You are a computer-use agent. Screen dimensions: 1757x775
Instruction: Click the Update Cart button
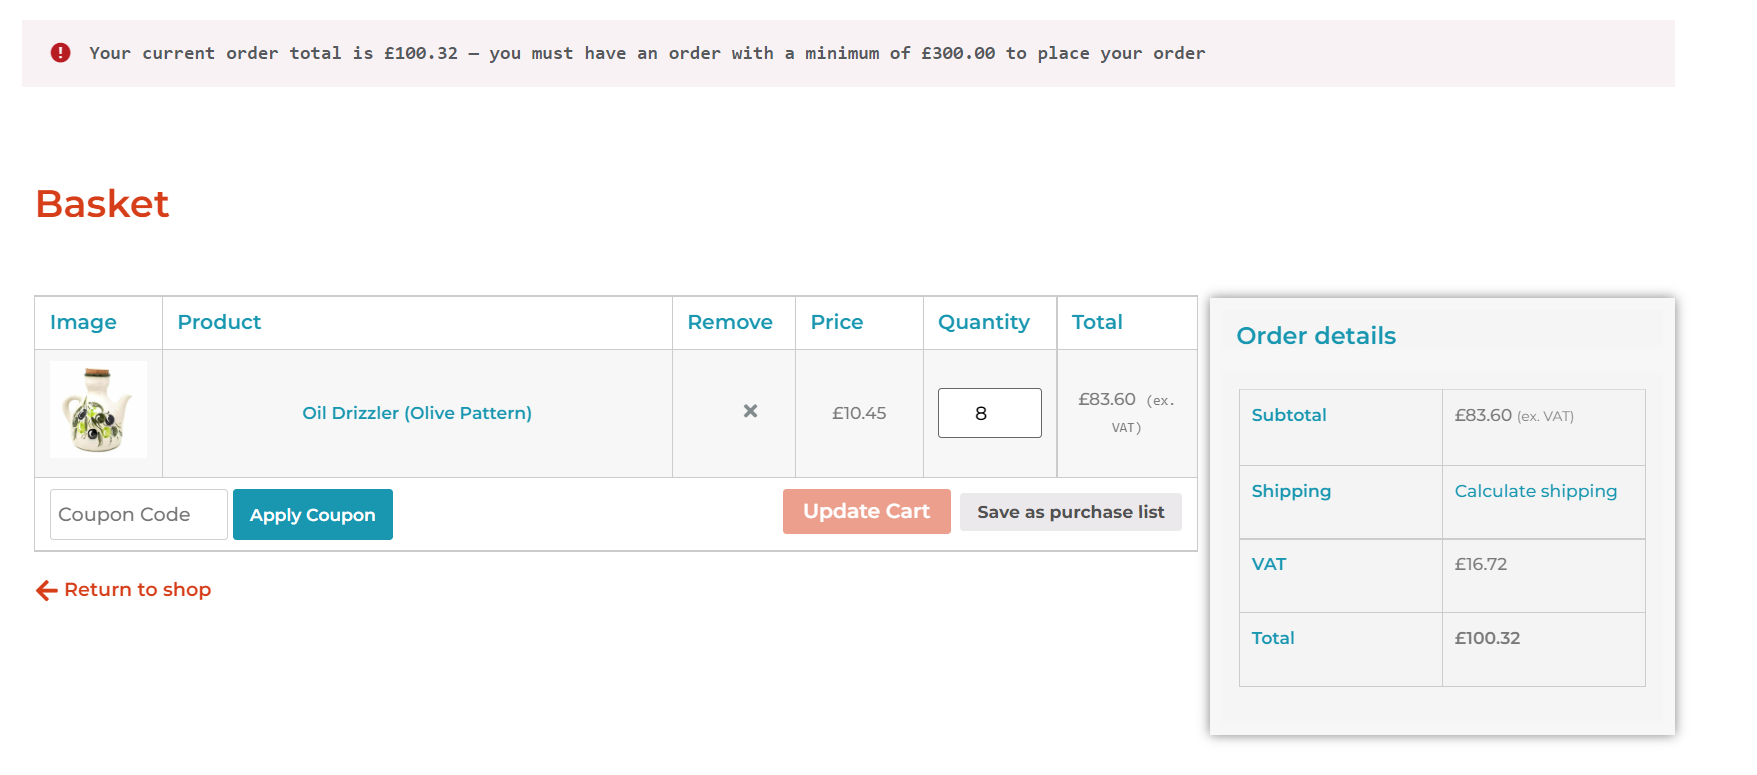coord(866,511)
